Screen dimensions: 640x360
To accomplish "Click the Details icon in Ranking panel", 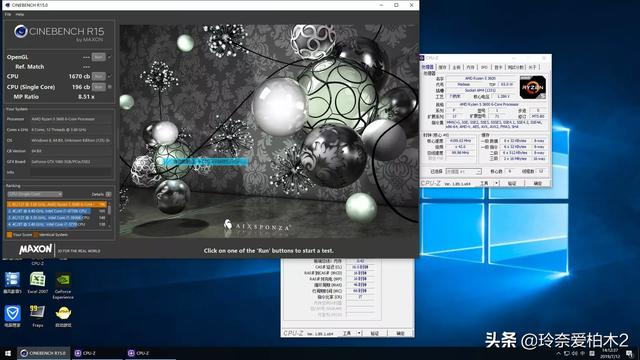I will [x=109, y=194].
